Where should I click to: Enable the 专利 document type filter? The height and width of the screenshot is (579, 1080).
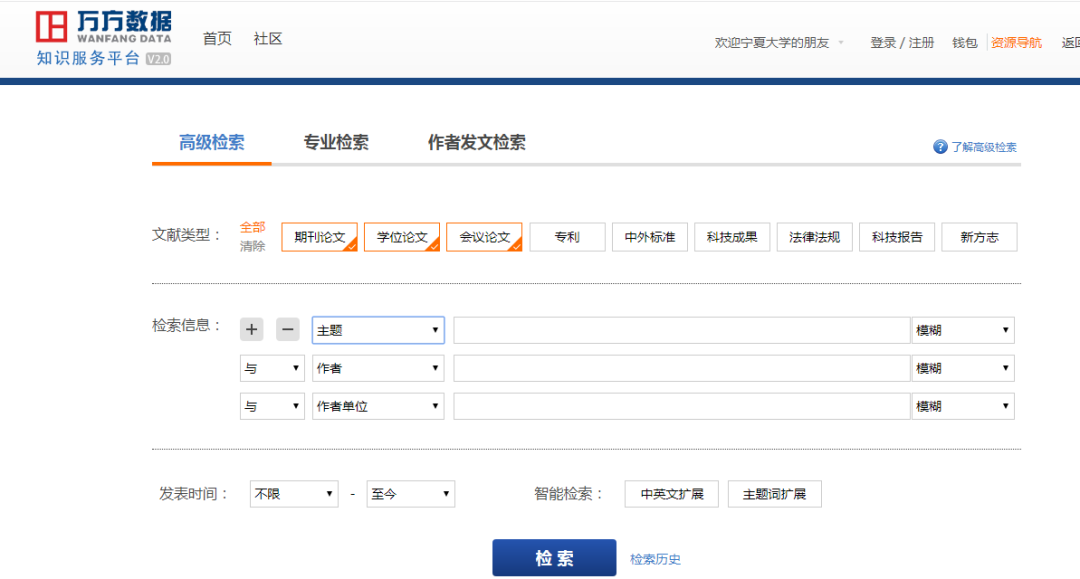coord(567,236)
